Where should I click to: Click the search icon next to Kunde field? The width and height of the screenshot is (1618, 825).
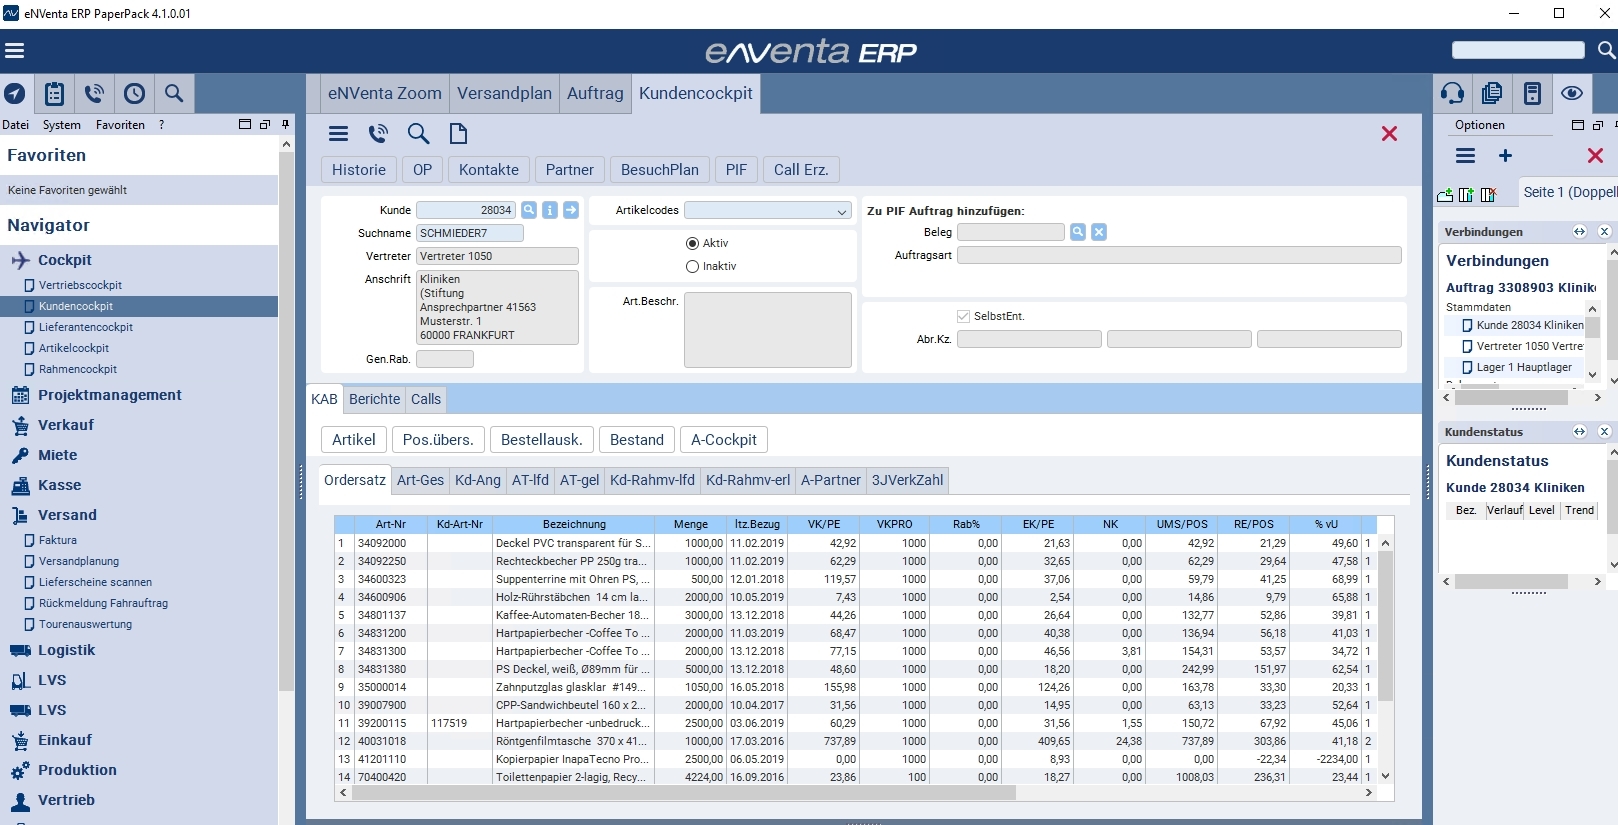click(x=529, y=210)
